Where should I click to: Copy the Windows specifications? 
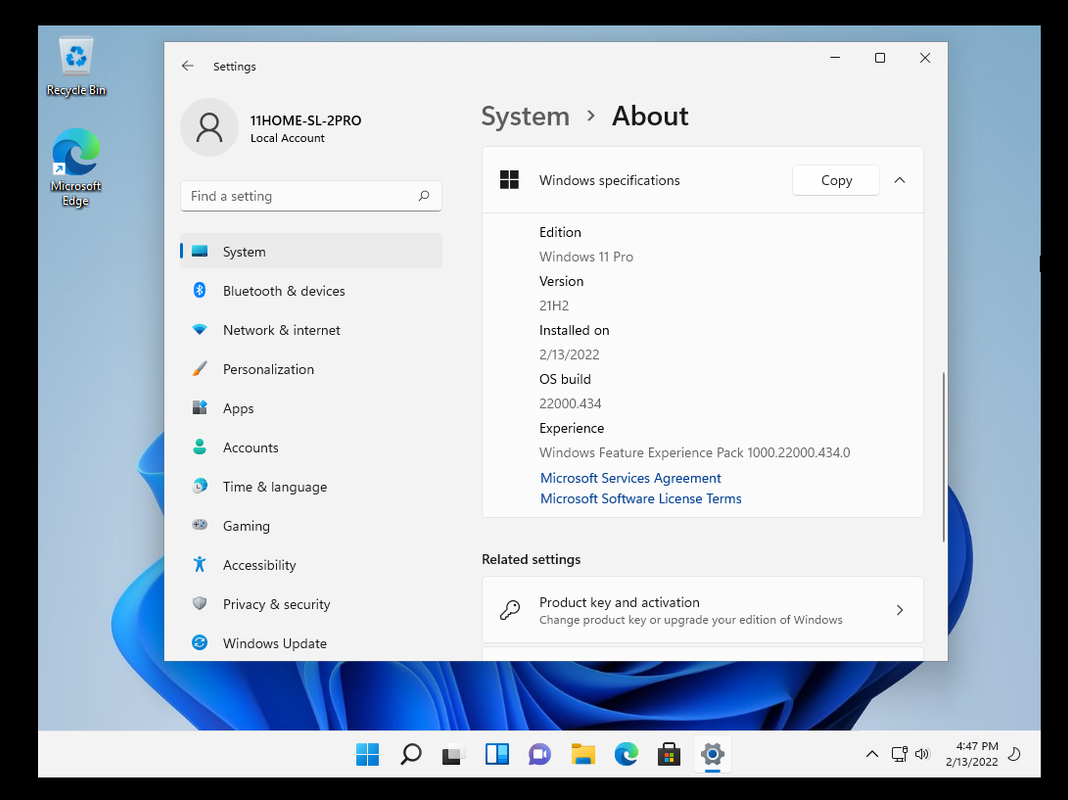click(x=836, y=180)
